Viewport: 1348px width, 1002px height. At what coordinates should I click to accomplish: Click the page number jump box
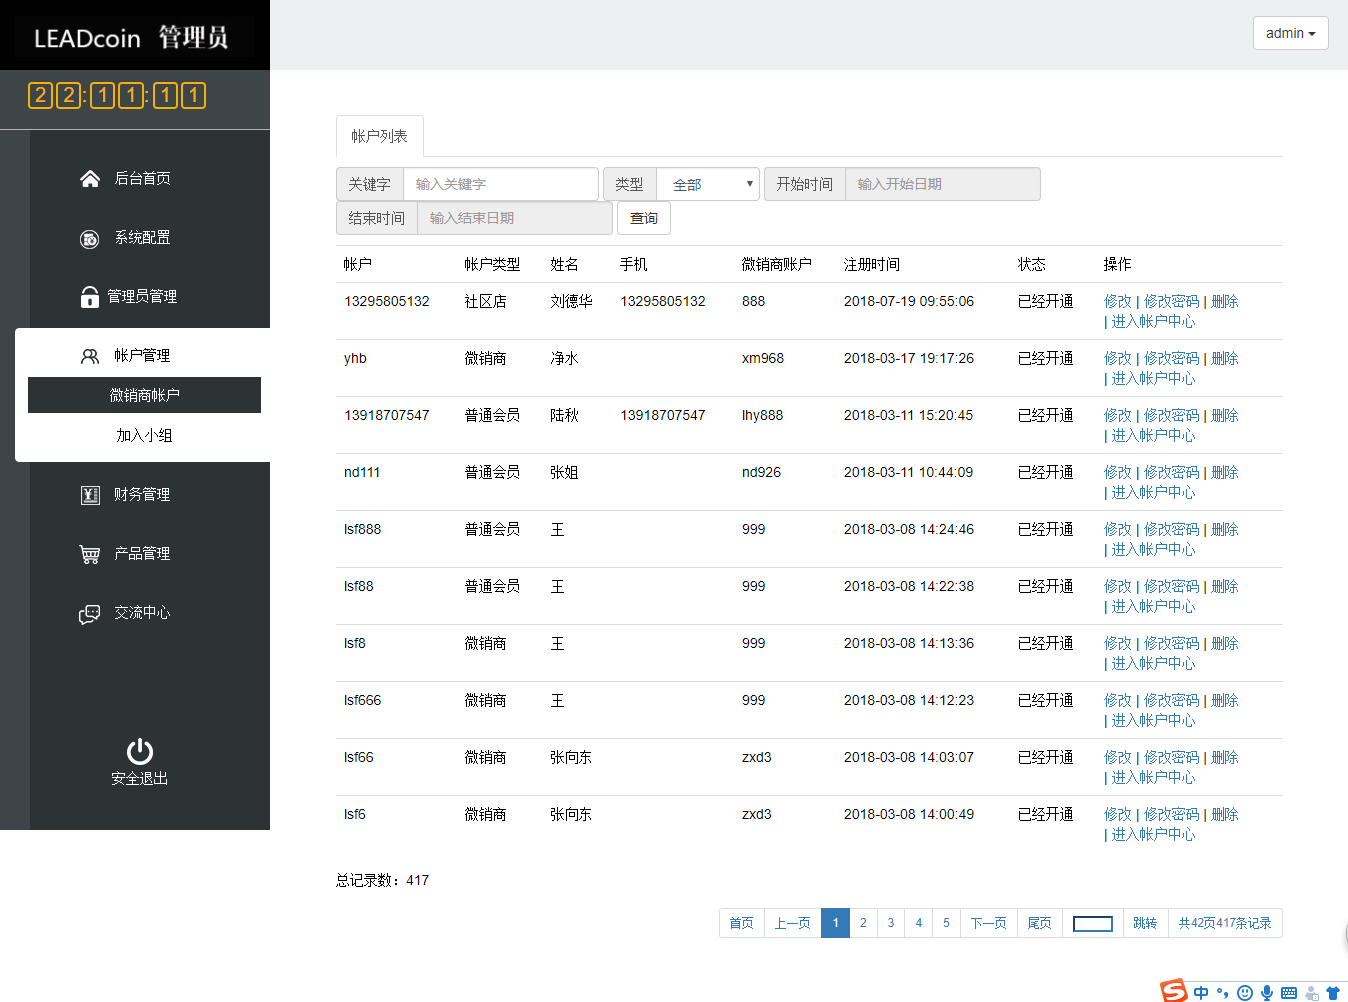pyautogui.click(x=1093, y=923)
